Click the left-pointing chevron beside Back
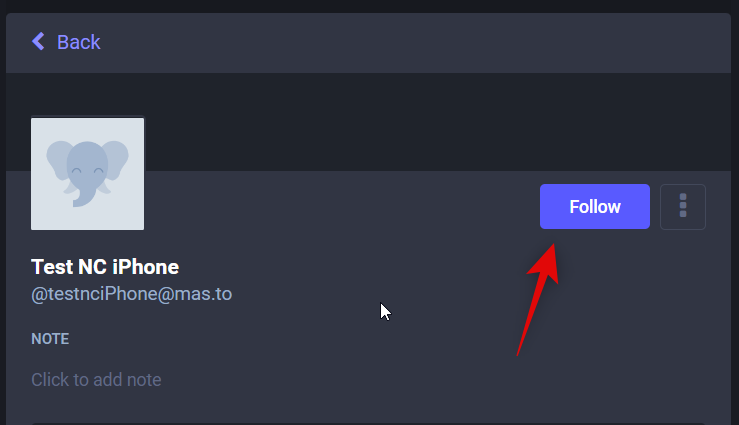This screenshot has width=739, height=425. coord(39,41)
